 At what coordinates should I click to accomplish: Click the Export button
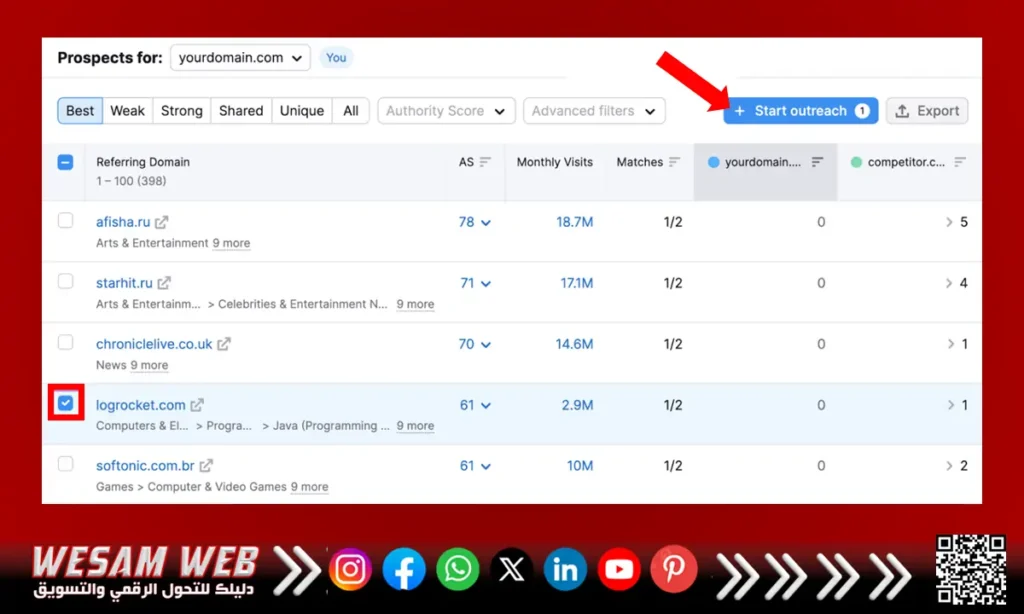point(926,111)
